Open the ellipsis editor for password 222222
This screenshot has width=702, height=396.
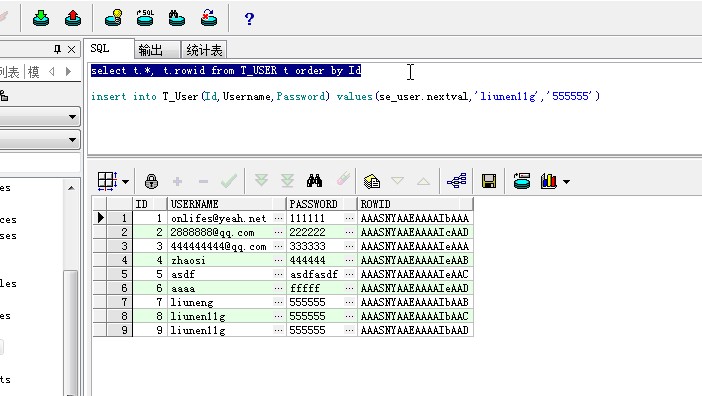(350, 232)
